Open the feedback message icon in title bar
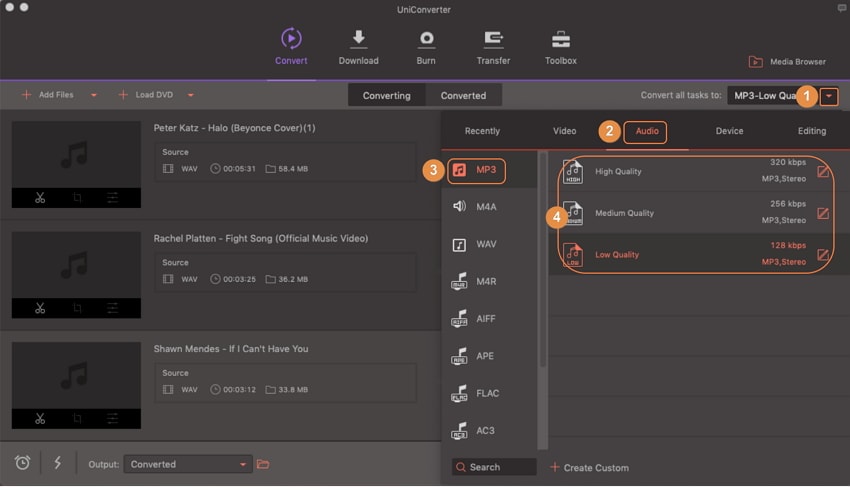 (841, 8)
